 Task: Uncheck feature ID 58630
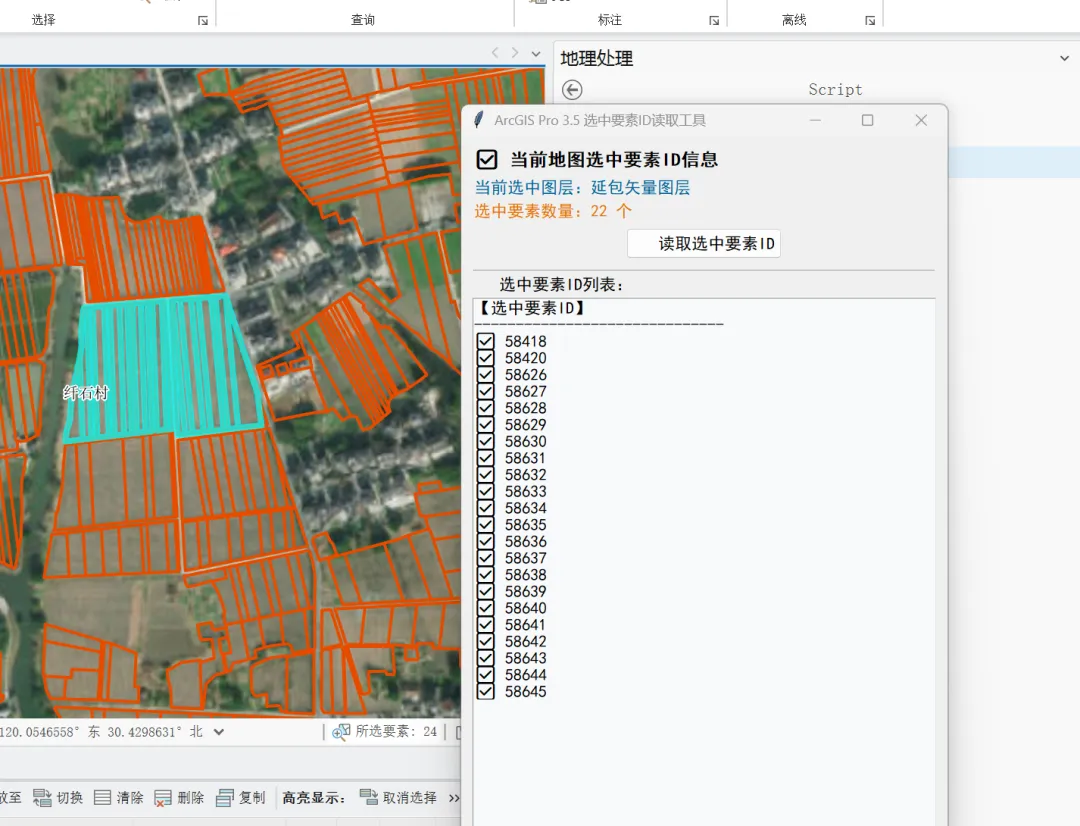pyautogui.click(x=486, y=441)
